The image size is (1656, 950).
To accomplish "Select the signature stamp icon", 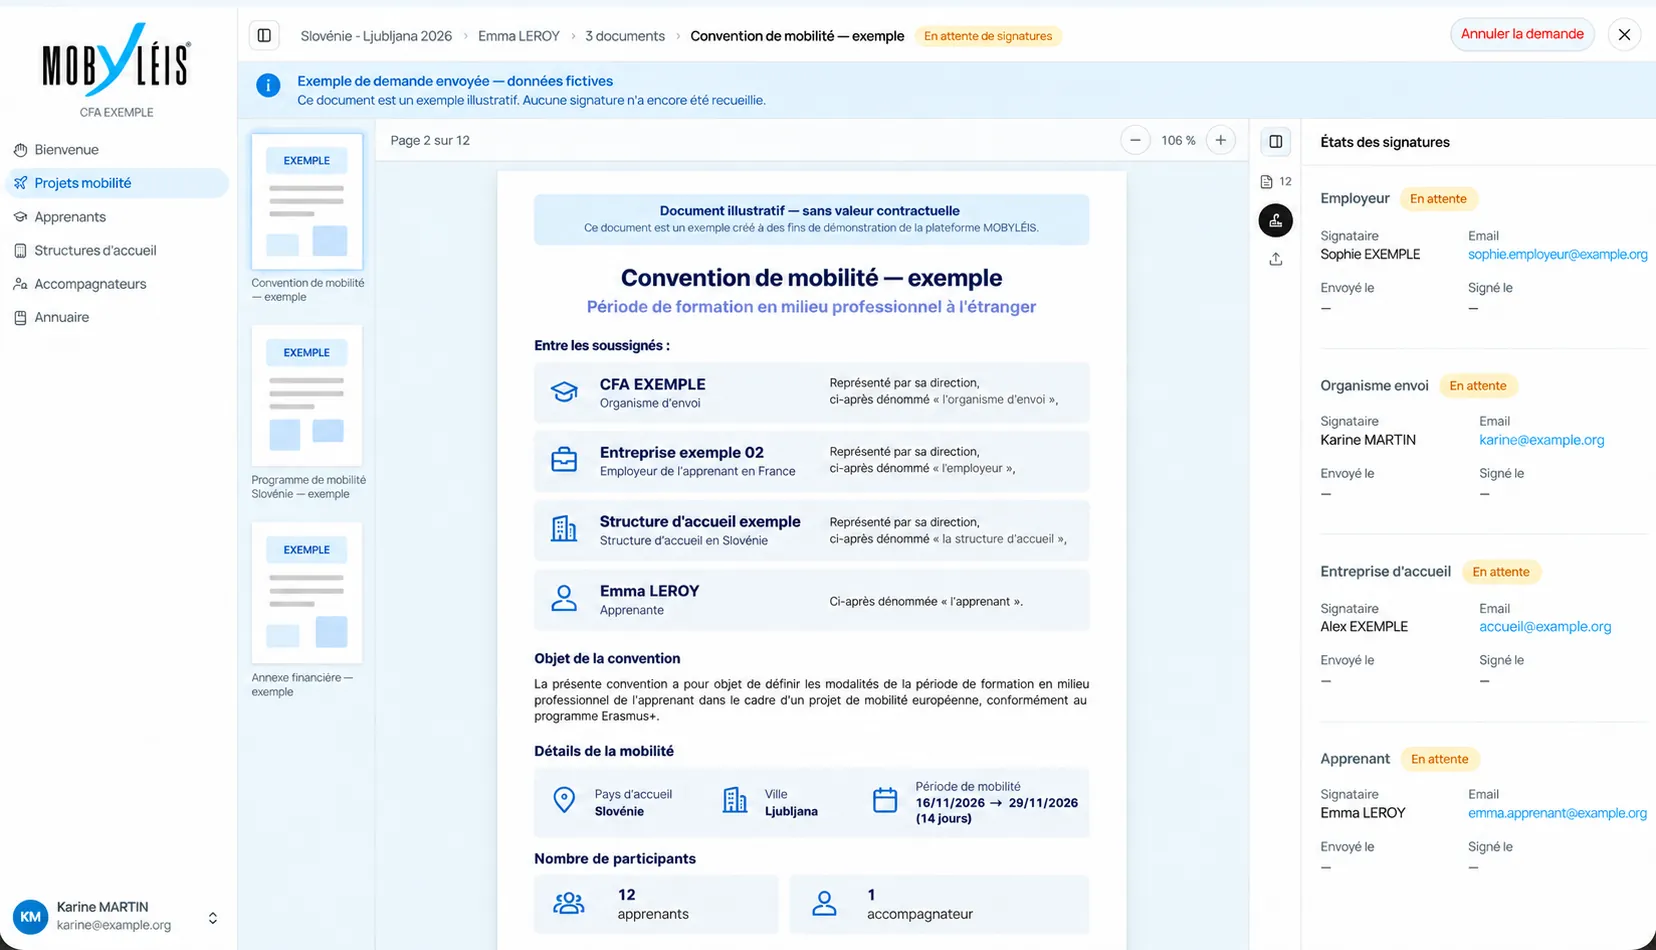I will pyautogui.click(x=1276, y=221).
